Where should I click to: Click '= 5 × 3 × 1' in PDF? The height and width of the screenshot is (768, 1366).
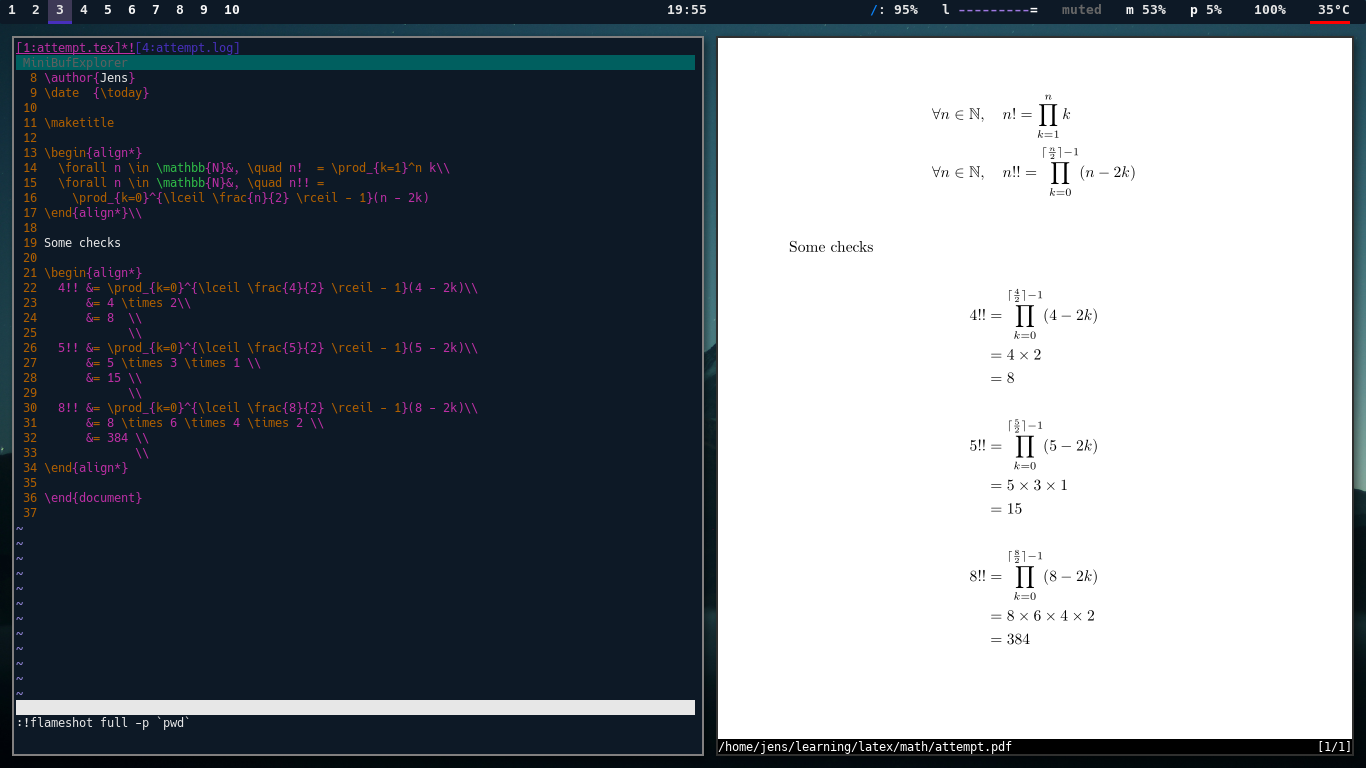pos(1029,485)
